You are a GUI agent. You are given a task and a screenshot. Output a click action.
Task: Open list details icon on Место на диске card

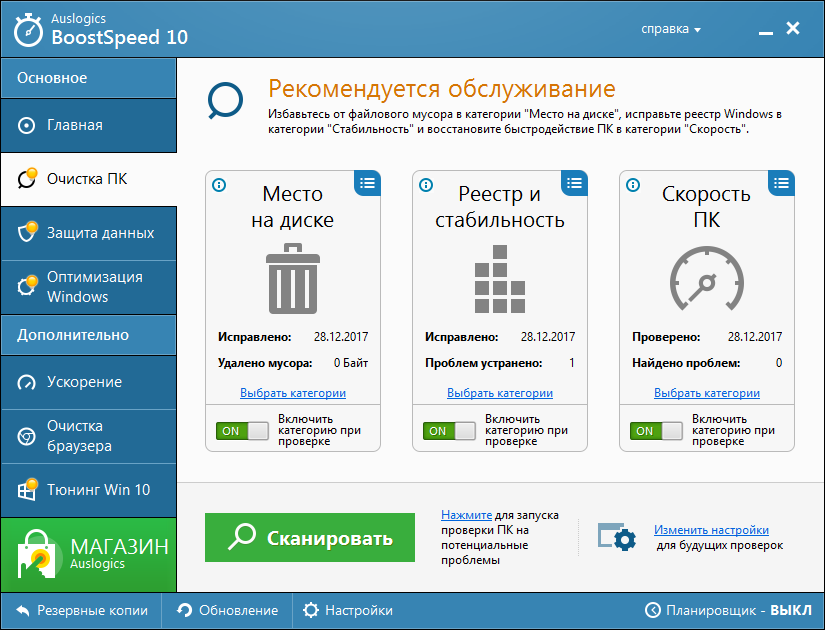pyautogui.click(x=367, y=183)
